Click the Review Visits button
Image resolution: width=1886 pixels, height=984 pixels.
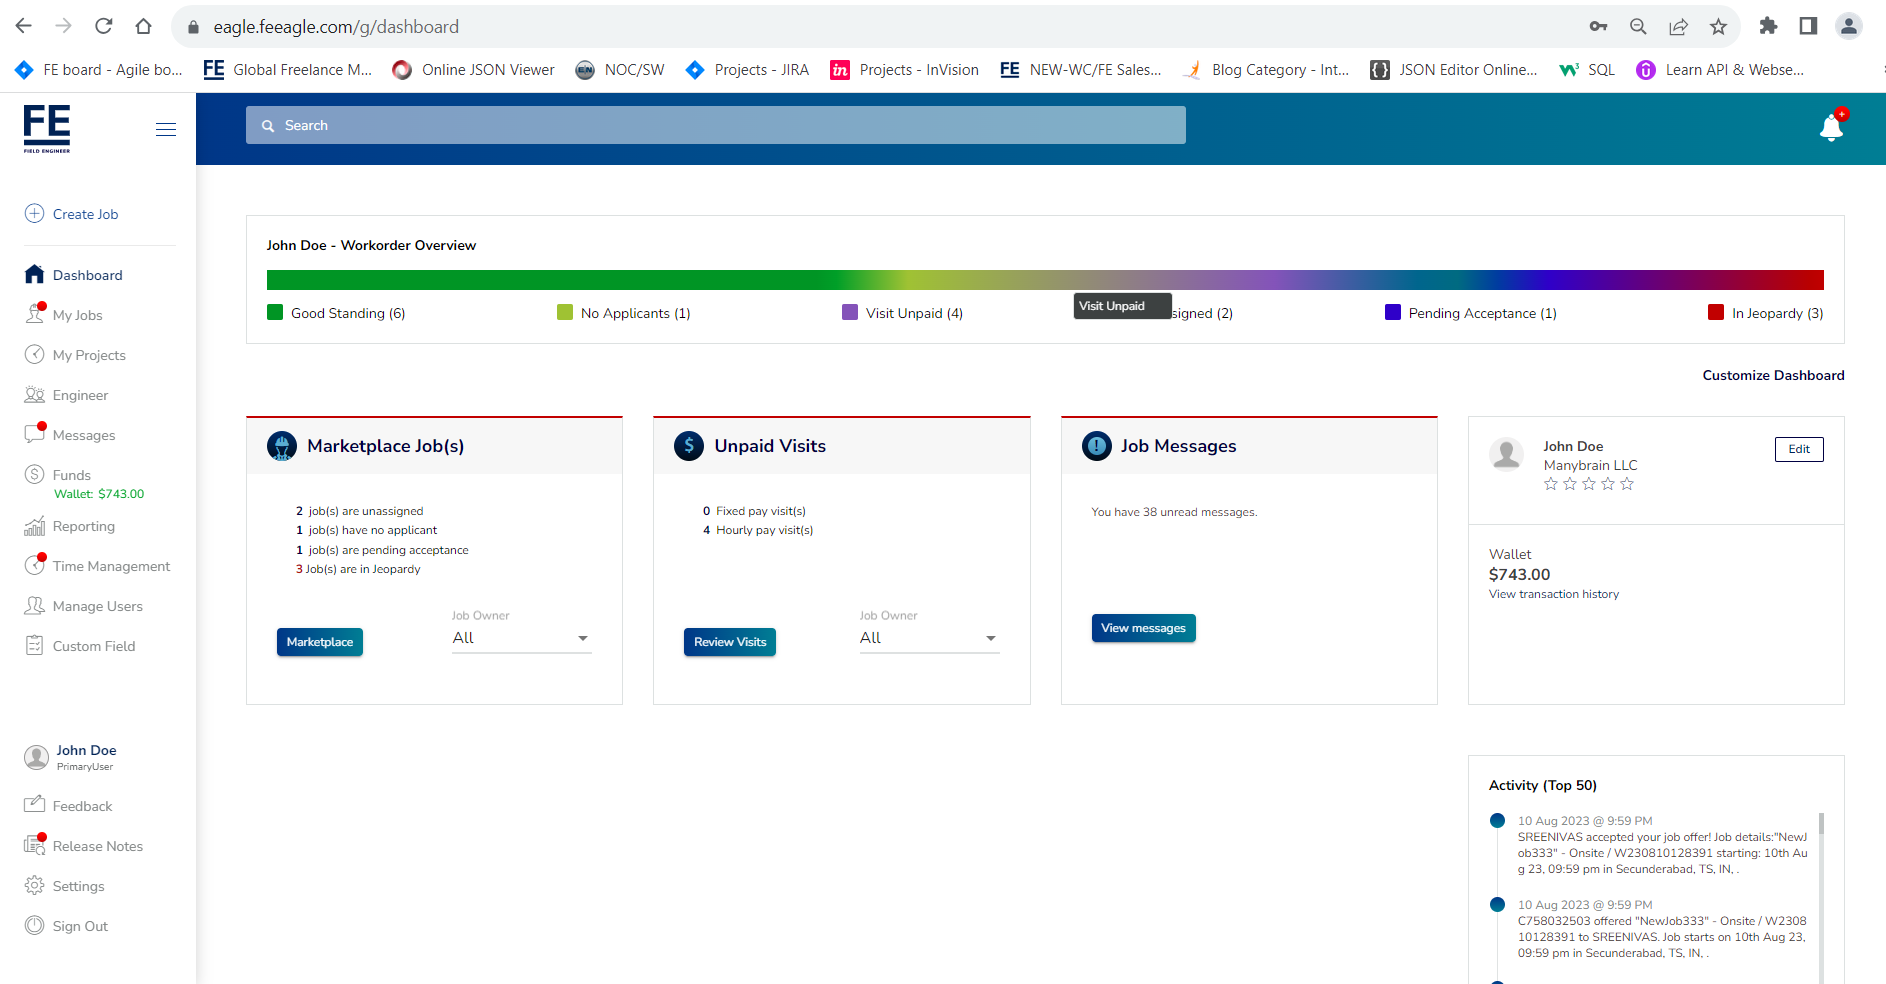tap(730, 642)
